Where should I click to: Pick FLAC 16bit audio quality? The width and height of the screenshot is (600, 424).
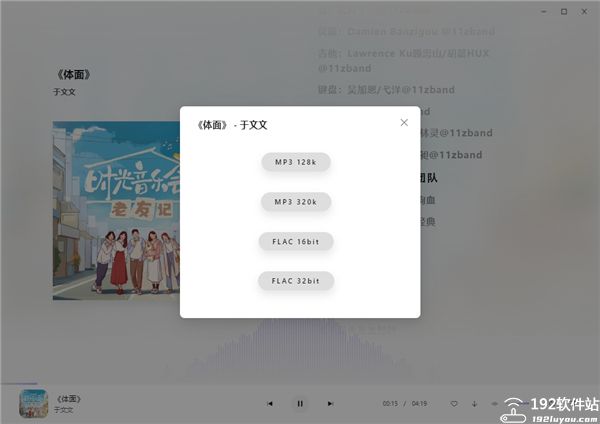296,241
